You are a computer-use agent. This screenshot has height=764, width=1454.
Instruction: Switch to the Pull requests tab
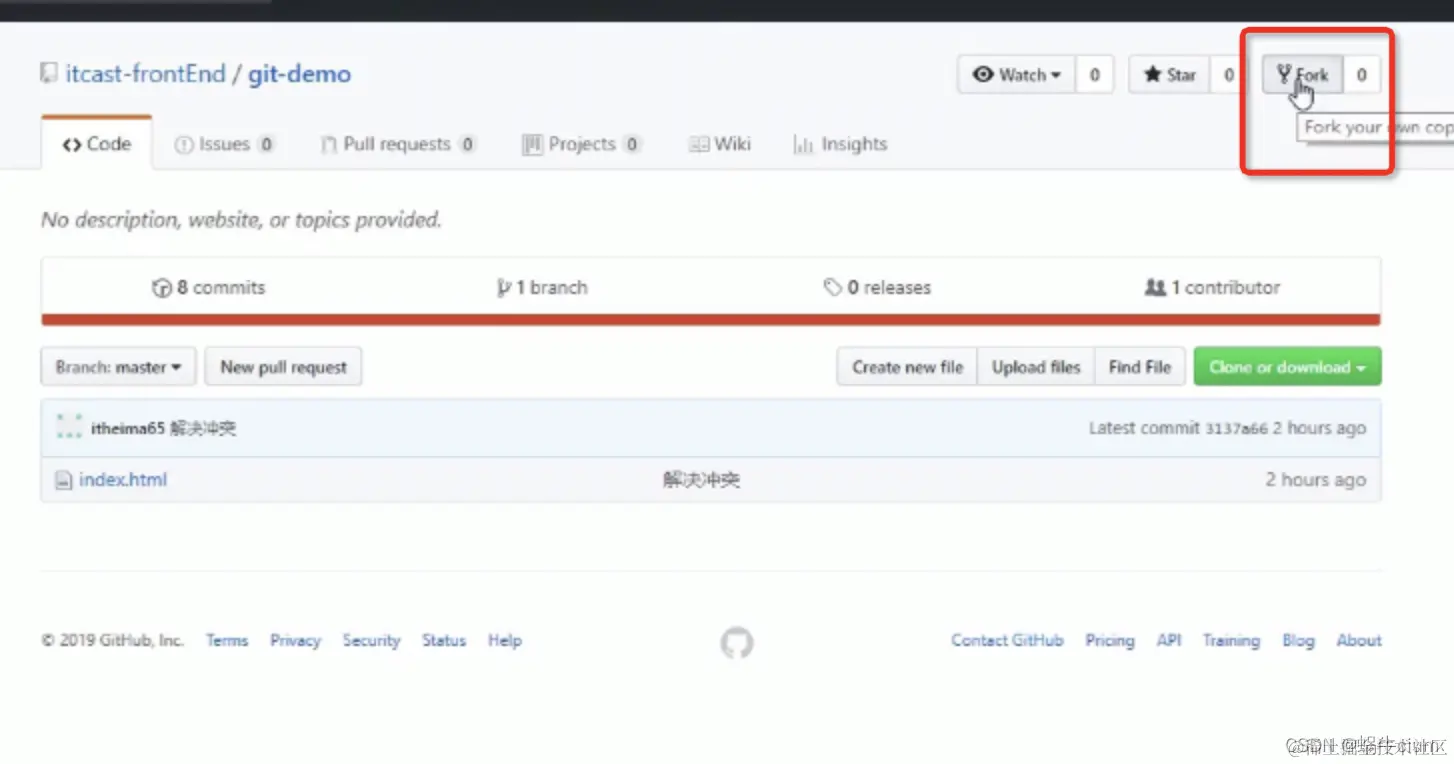397,144
